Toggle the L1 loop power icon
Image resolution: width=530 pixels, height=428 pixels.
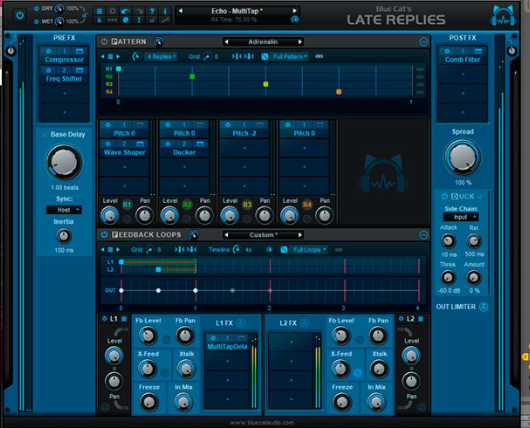coord(104,318)
